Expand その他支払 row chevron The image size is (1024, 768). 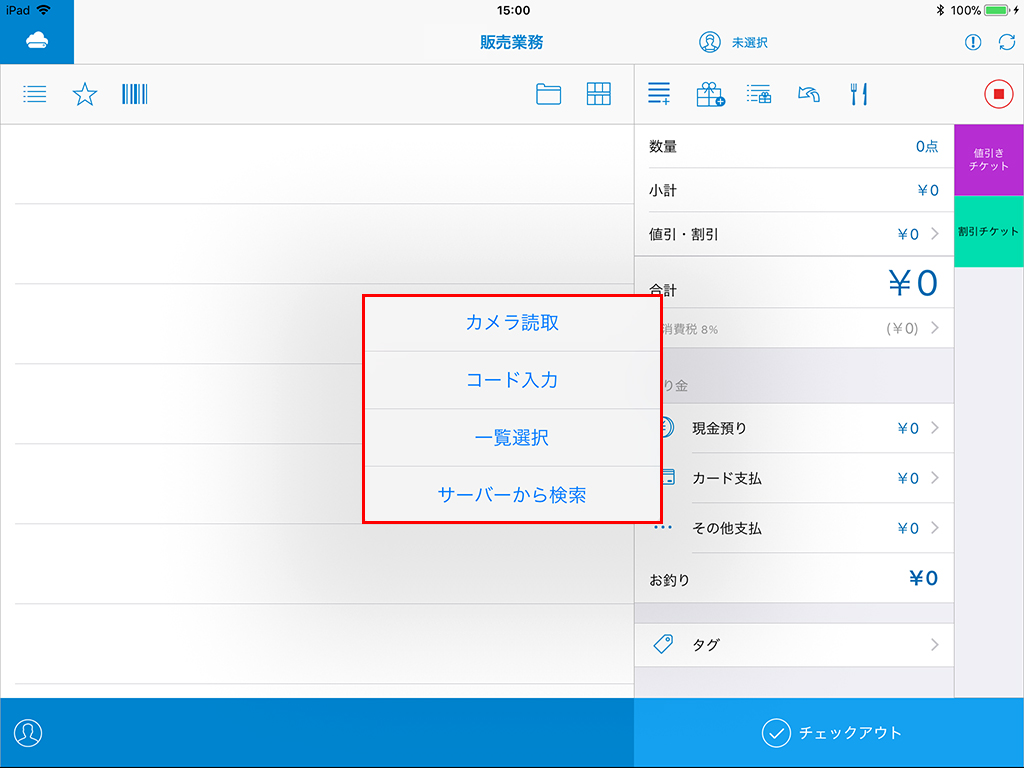(x=935, y=528)
